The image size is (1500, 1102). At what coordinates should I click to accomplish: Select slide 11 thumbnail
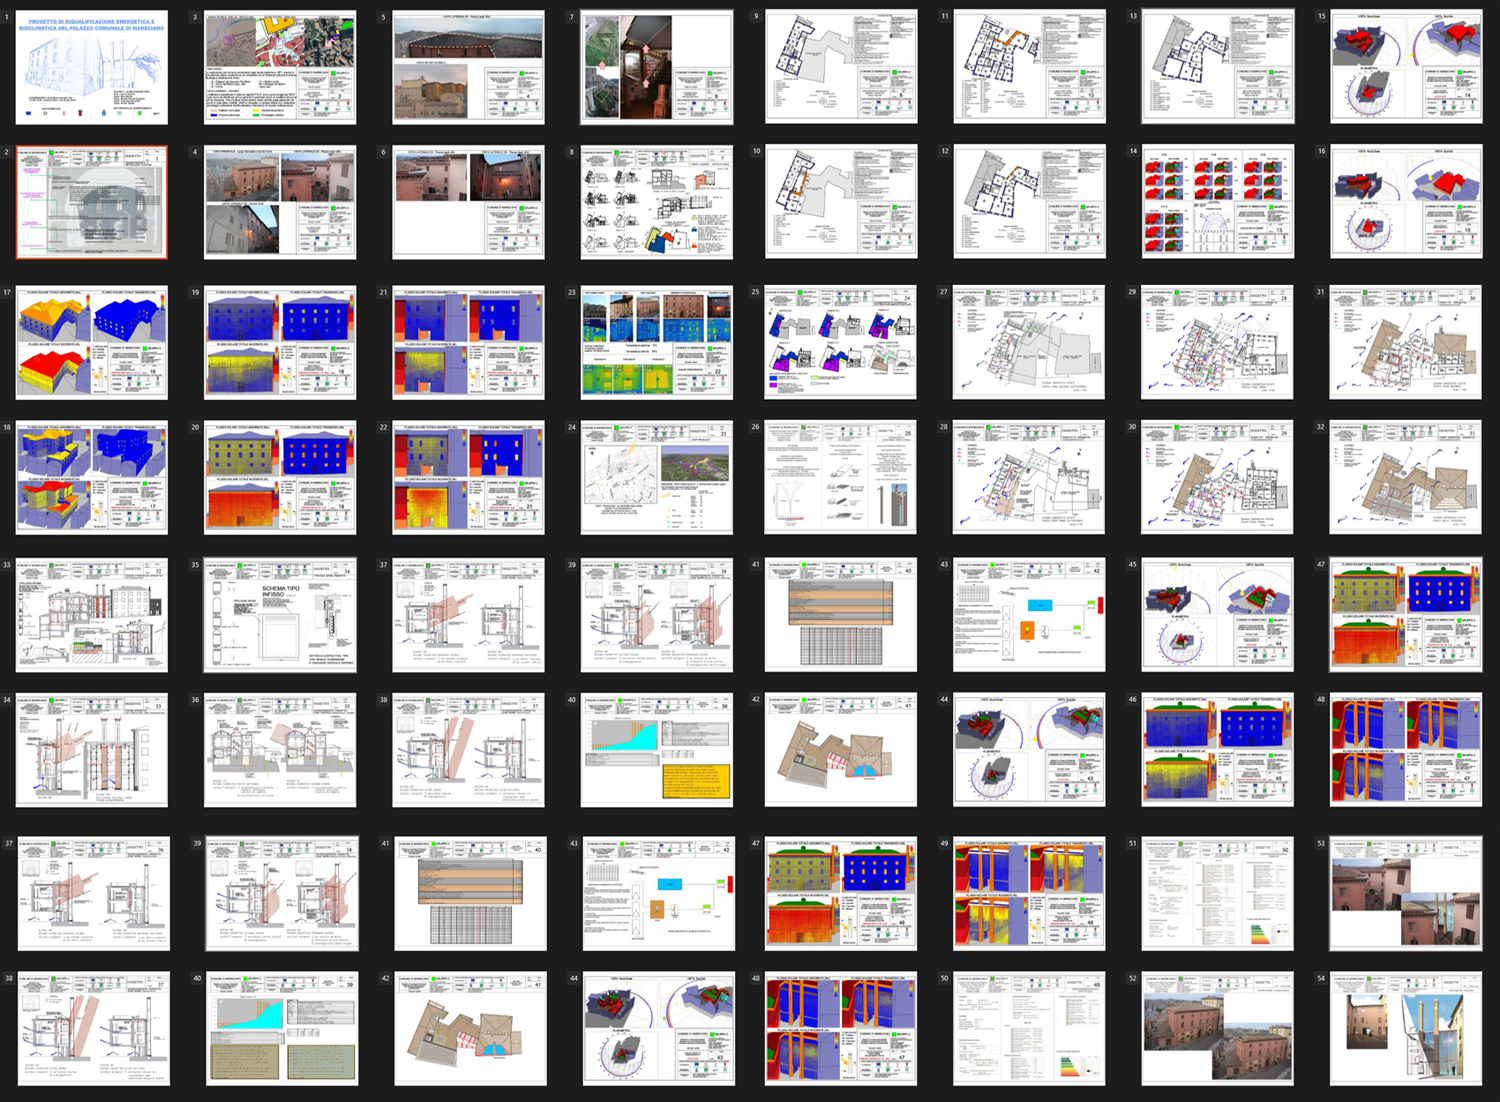pyautogui.click(x=1030, y=67)
